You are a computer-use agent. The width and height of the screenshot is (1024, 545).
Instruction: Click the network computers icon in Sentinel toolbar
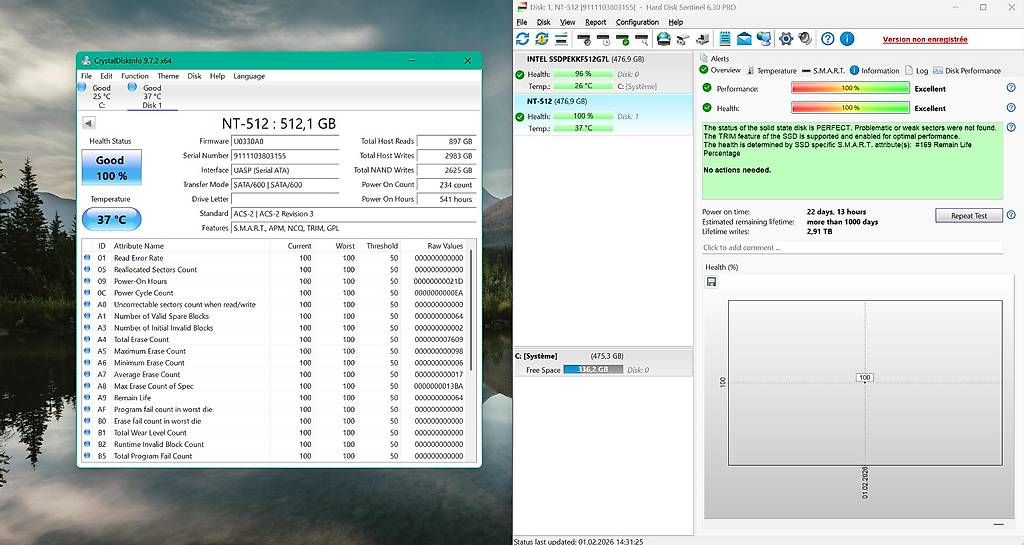point(764,39)
